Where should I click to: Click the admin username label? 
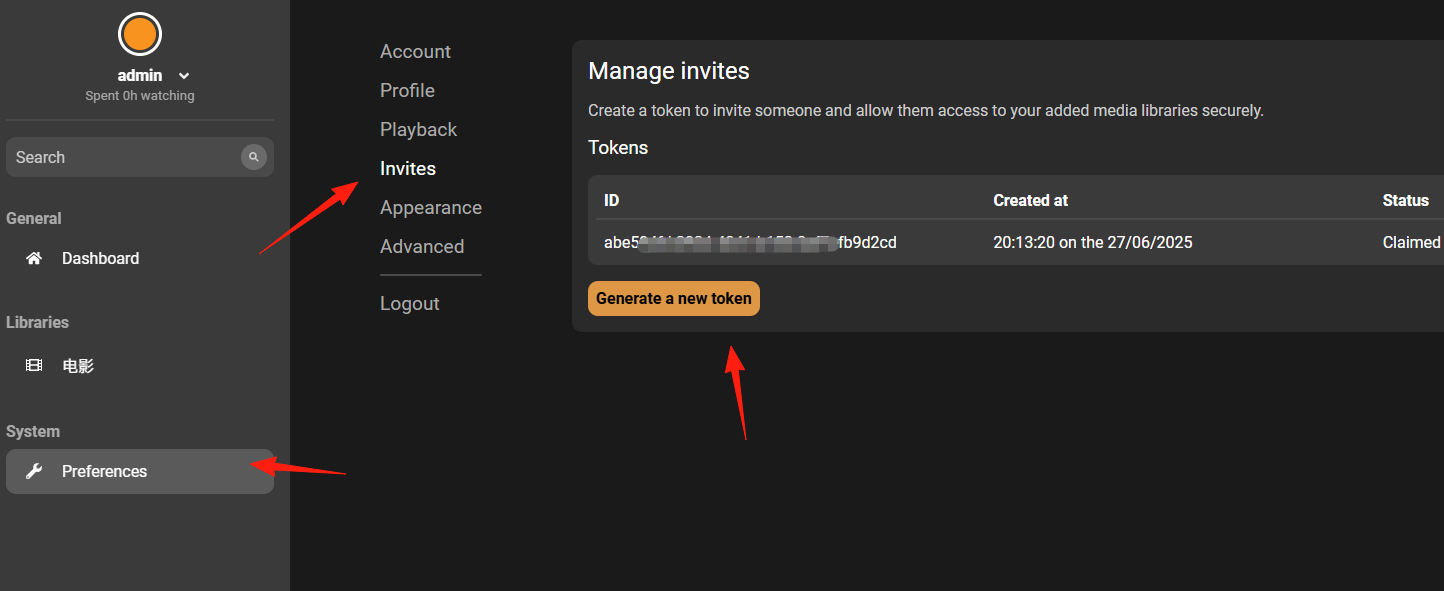coord(140,76)
